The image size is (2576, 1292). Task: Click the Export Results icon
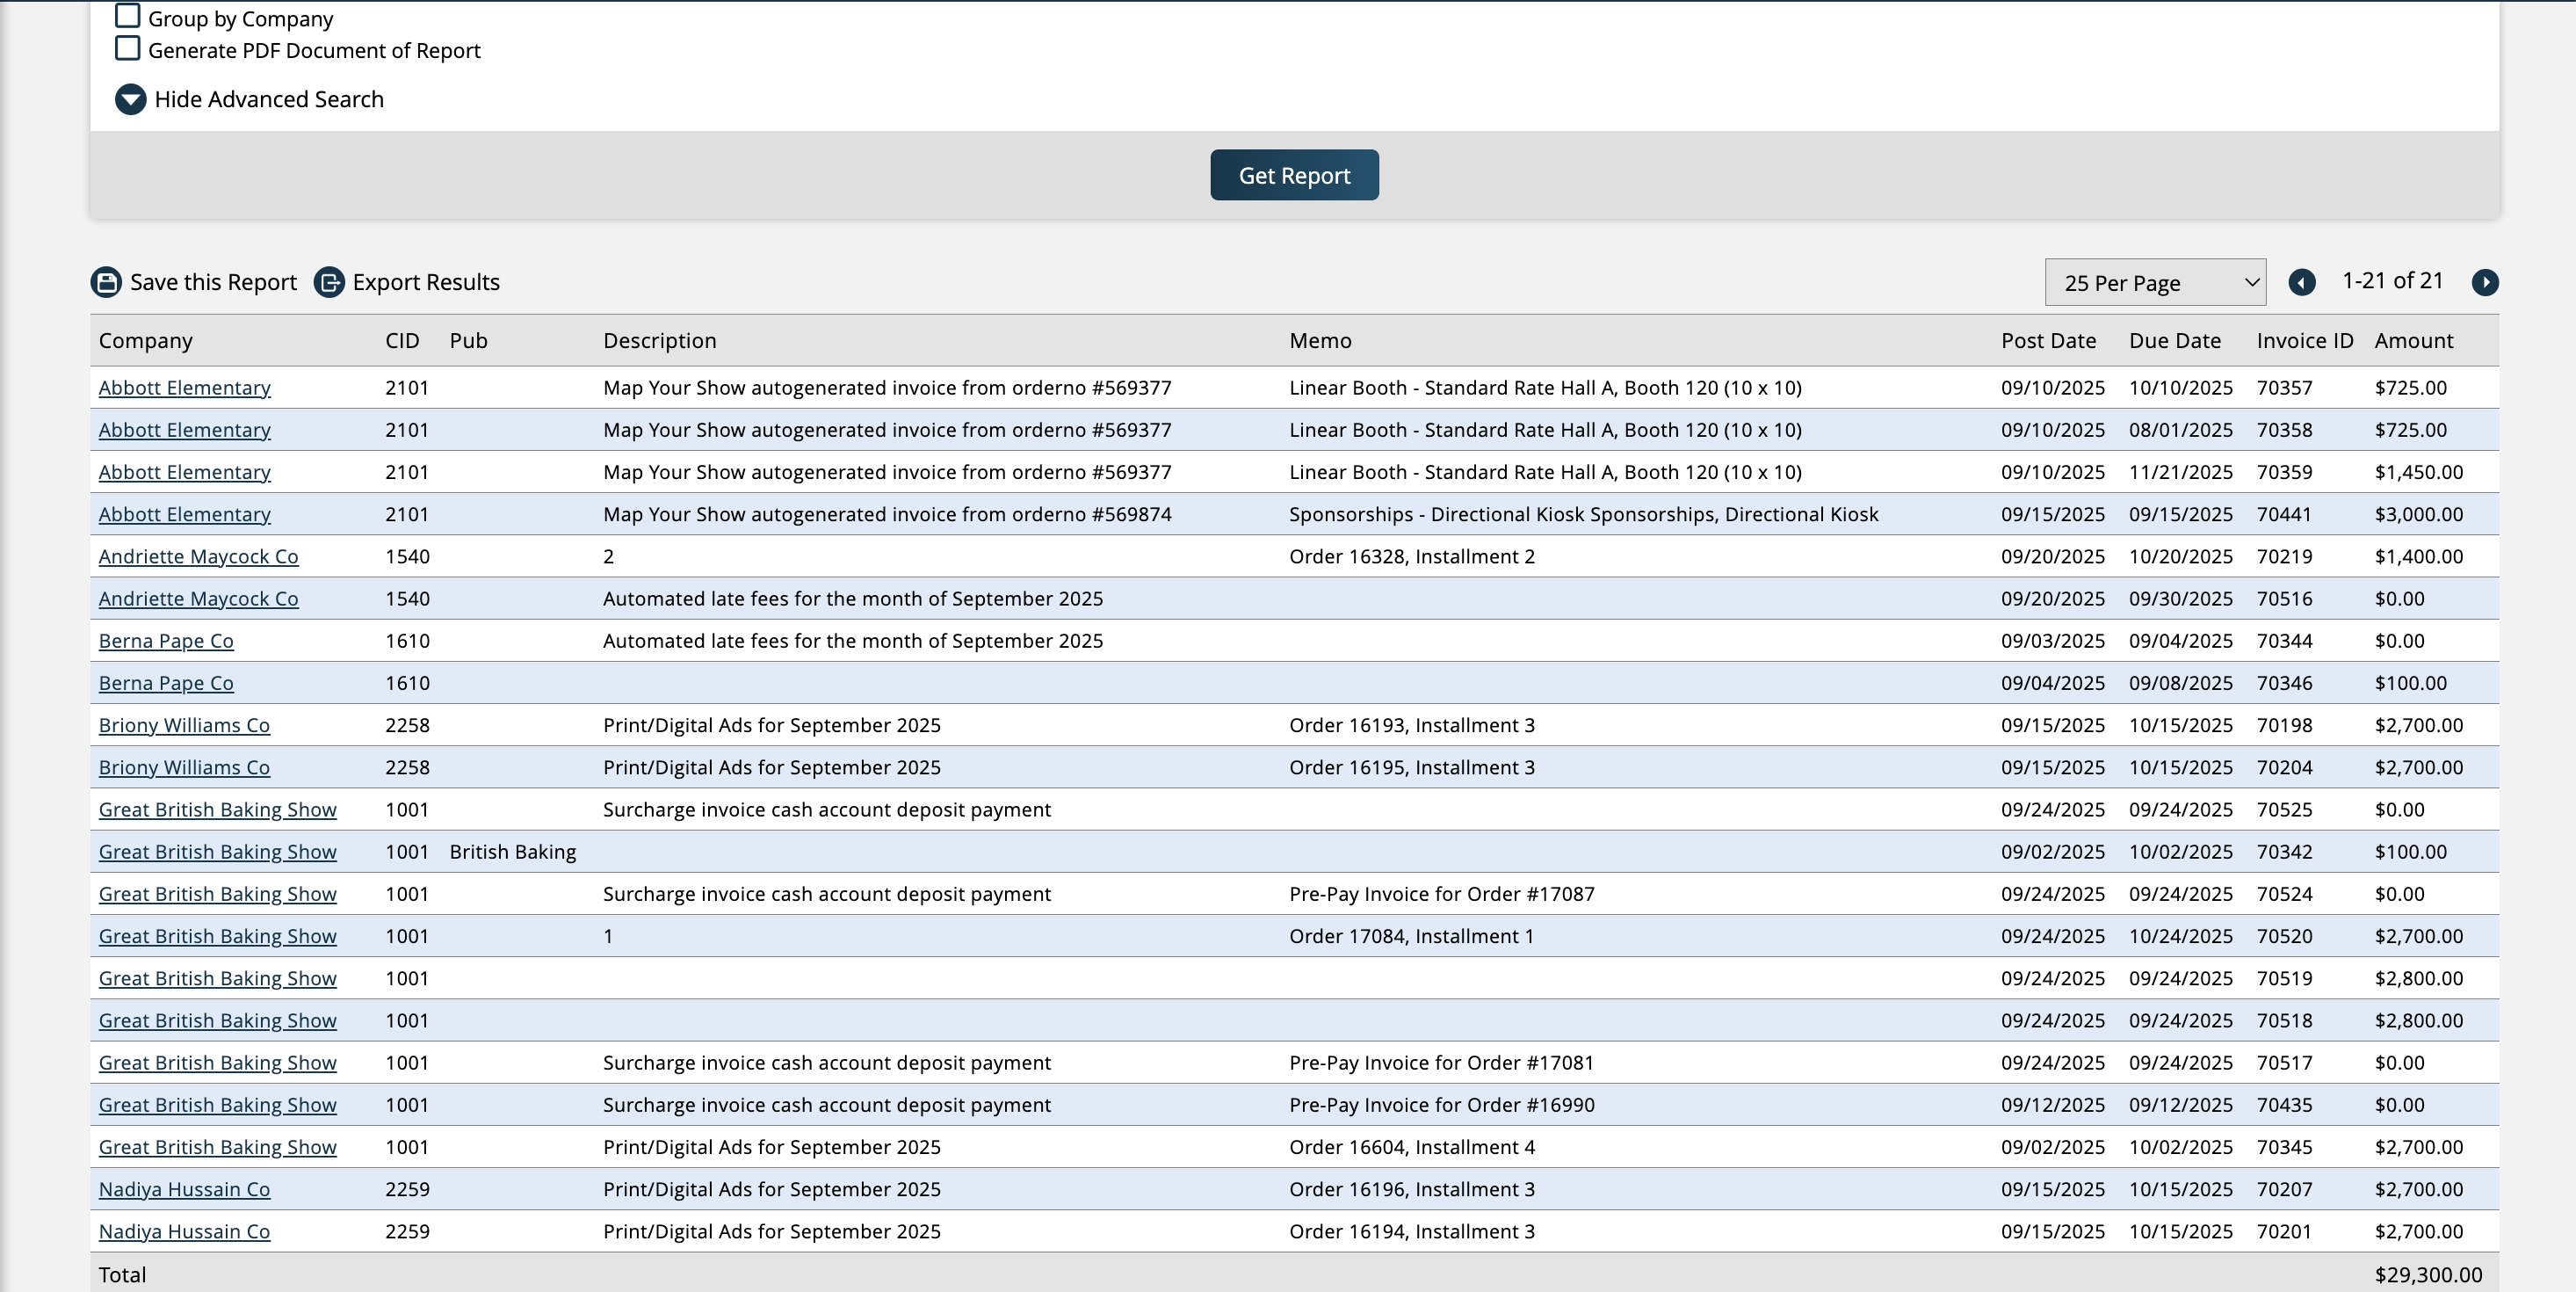point(330,282)
